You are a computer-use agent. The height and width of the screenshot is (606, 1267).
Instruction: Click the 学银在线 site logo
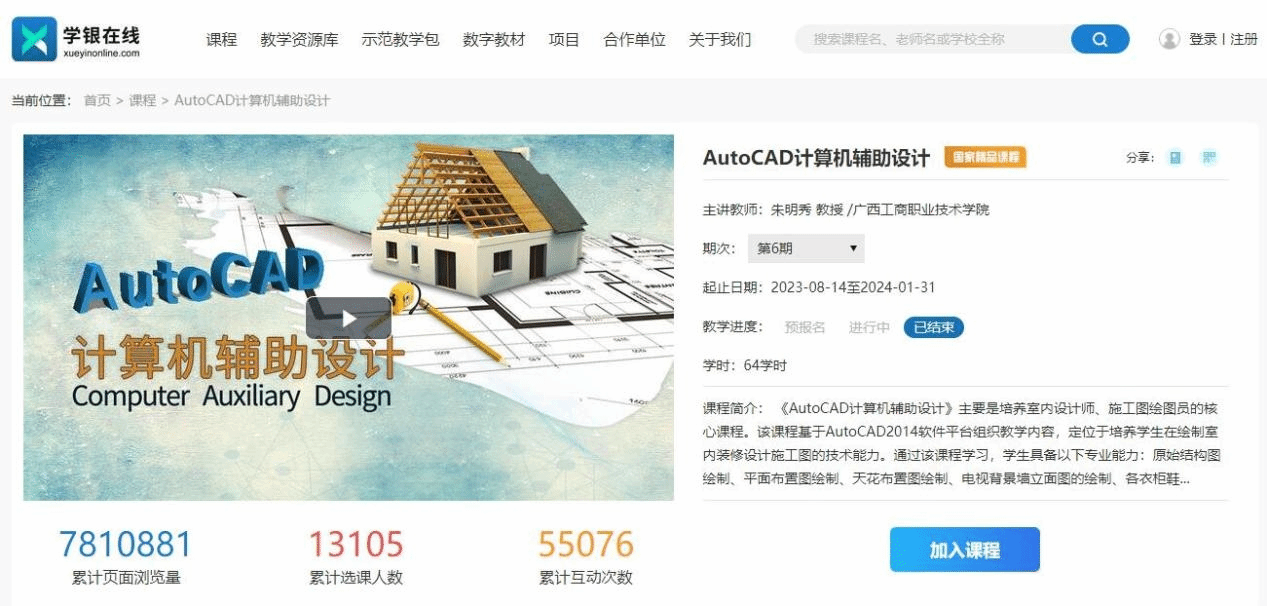[77, 38]
